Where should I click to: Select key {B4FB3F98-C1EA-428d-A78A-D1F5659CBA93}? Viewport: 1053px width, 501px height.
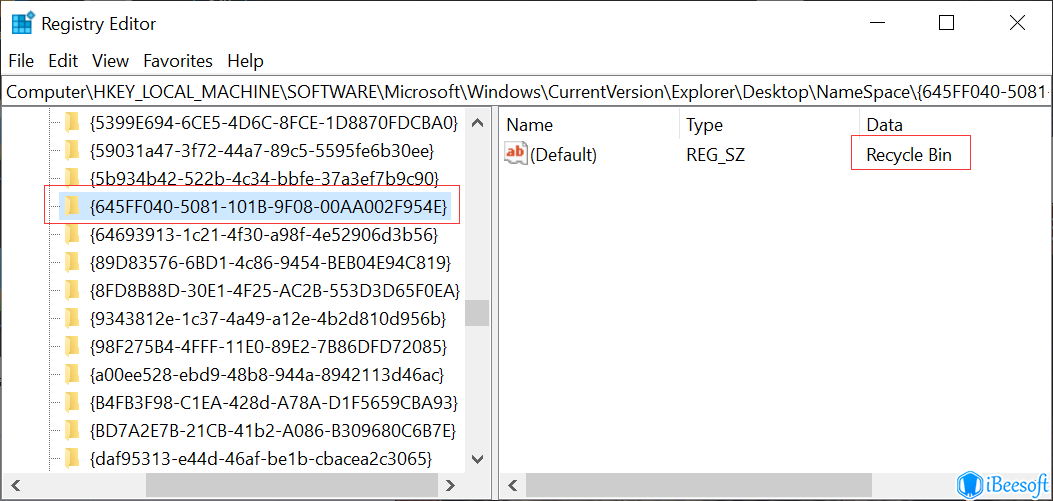coord(273,403)
